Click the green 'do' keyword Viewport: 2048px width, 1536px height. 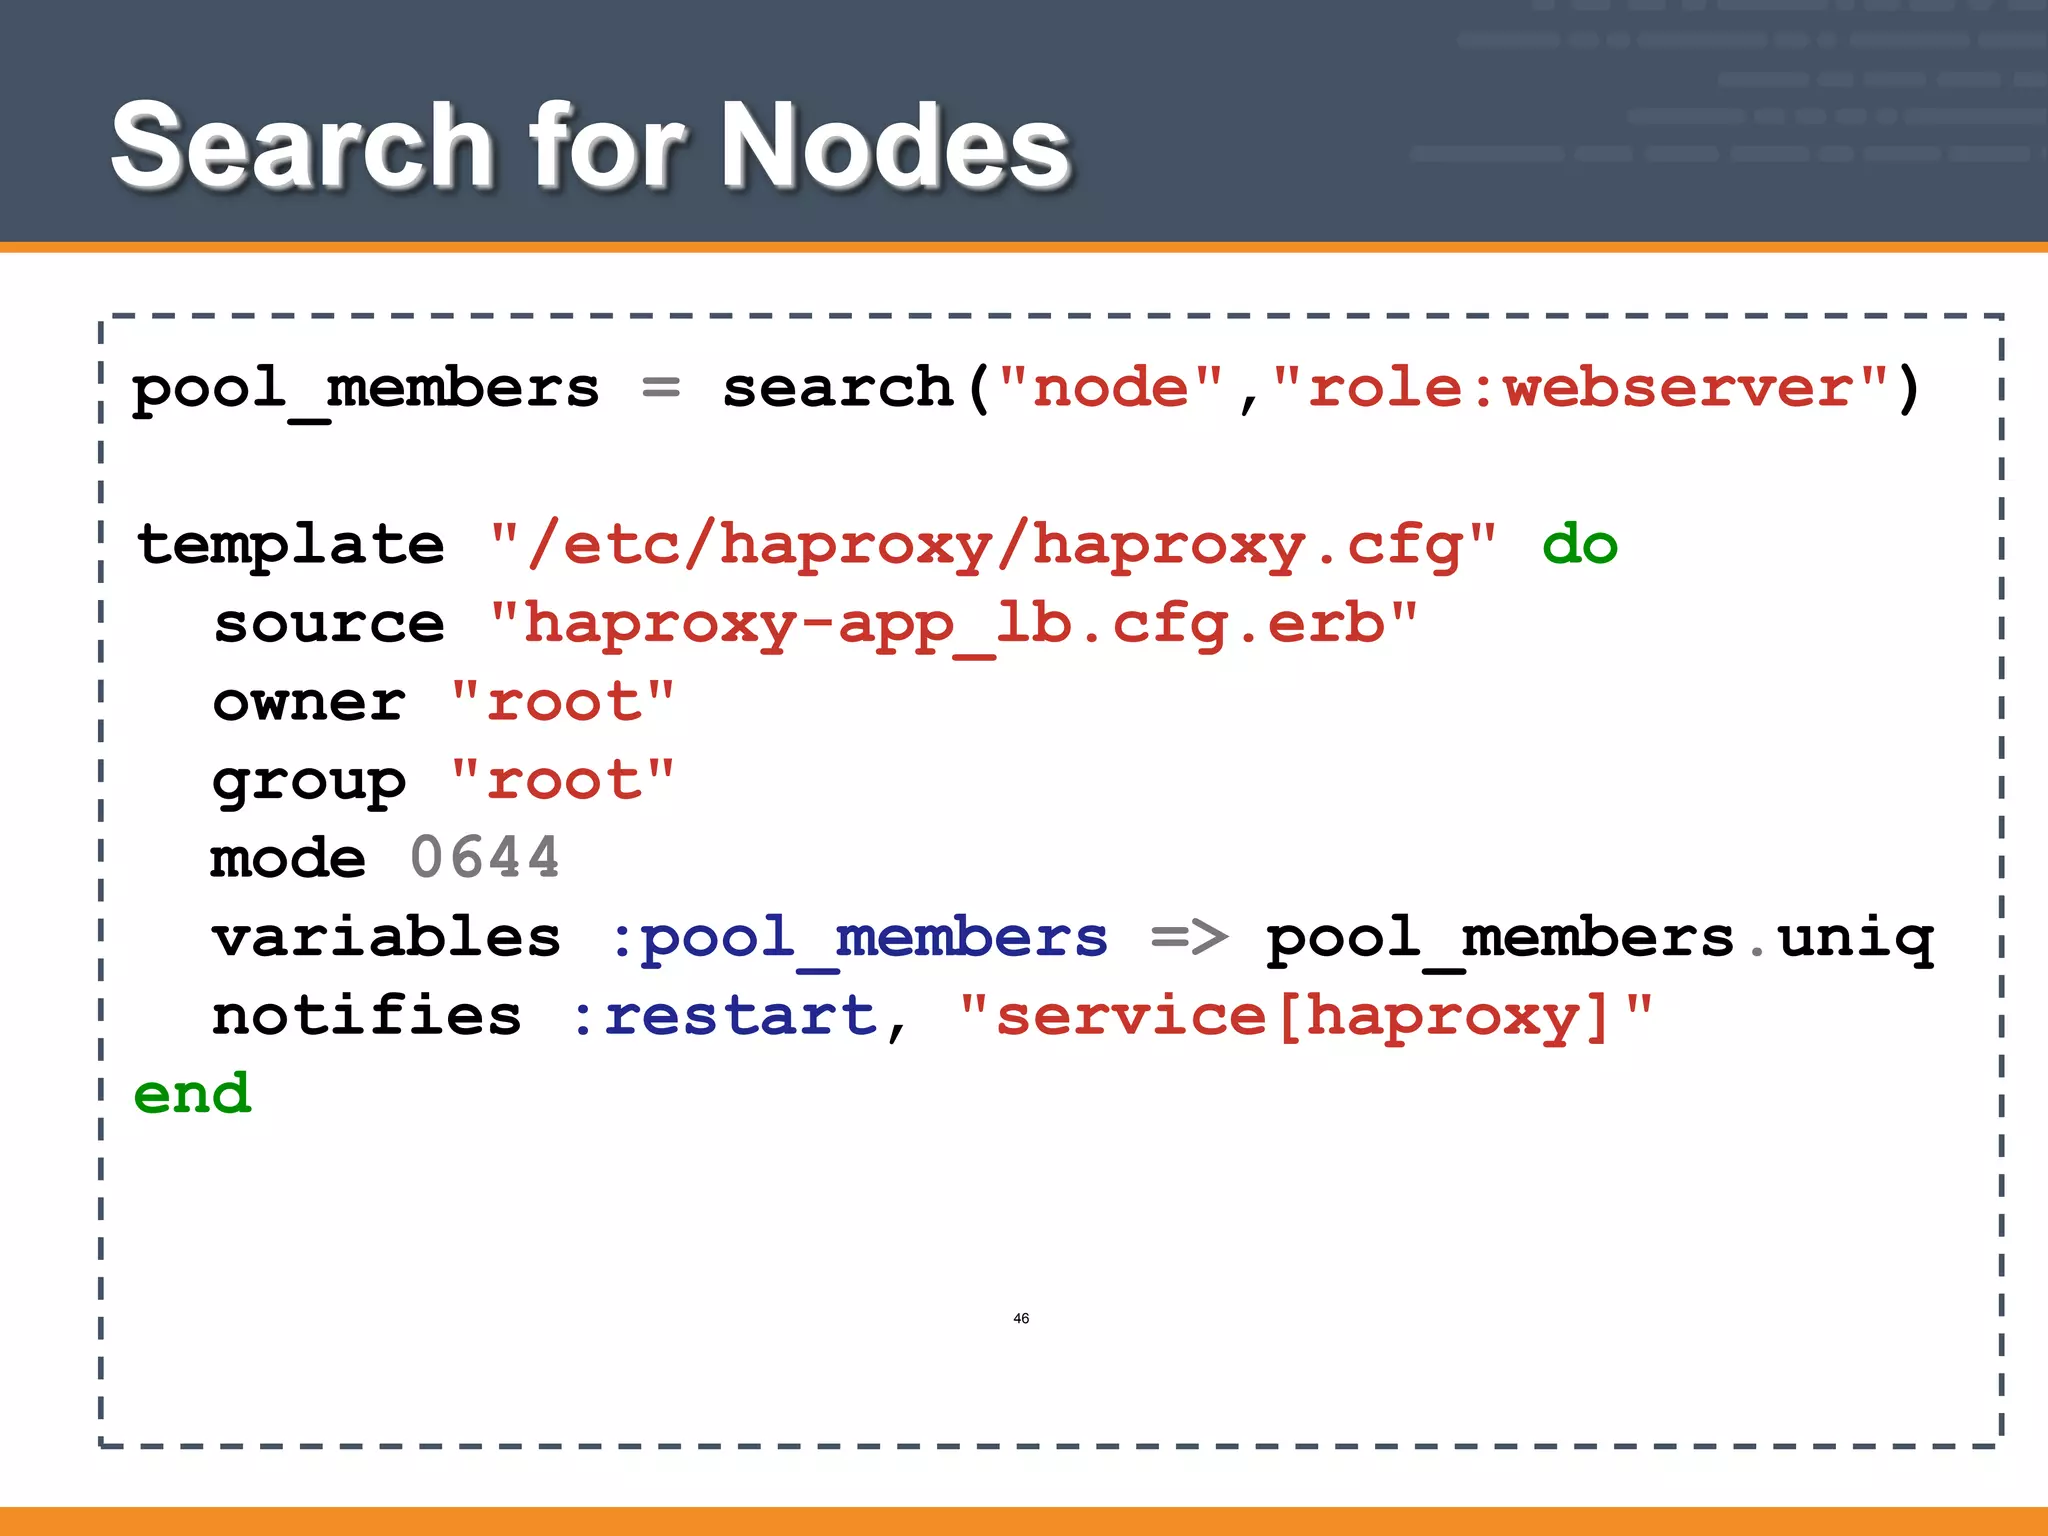[x=1579, y=544]
